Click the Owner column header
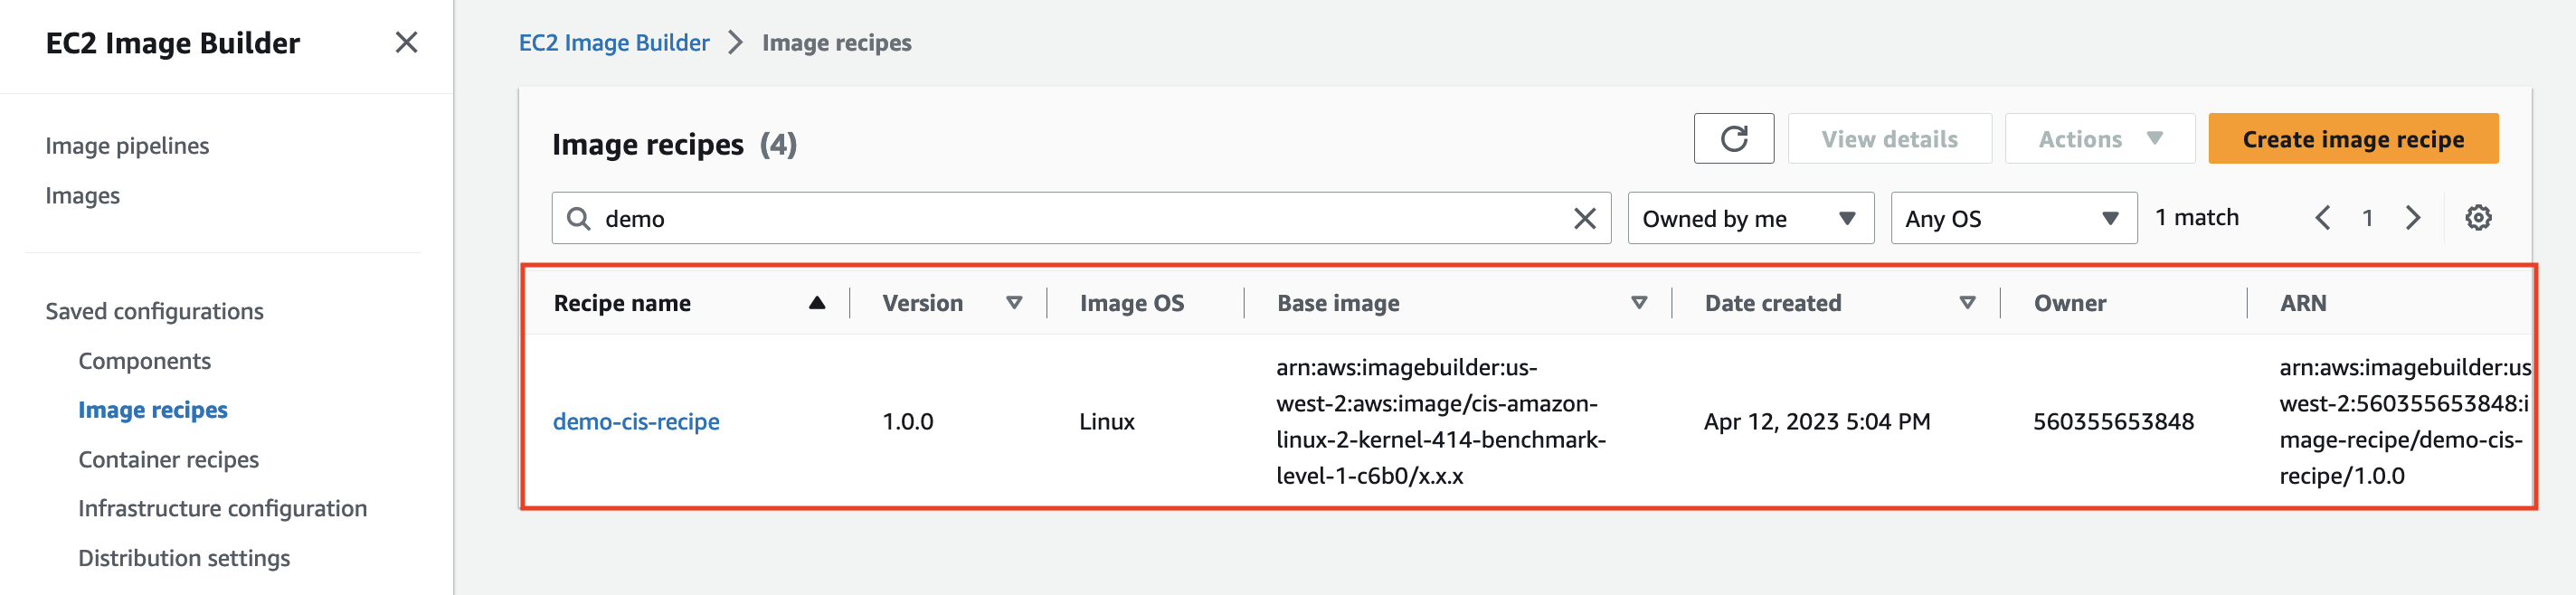2576x595 pixels. (x=2069, y=303)
